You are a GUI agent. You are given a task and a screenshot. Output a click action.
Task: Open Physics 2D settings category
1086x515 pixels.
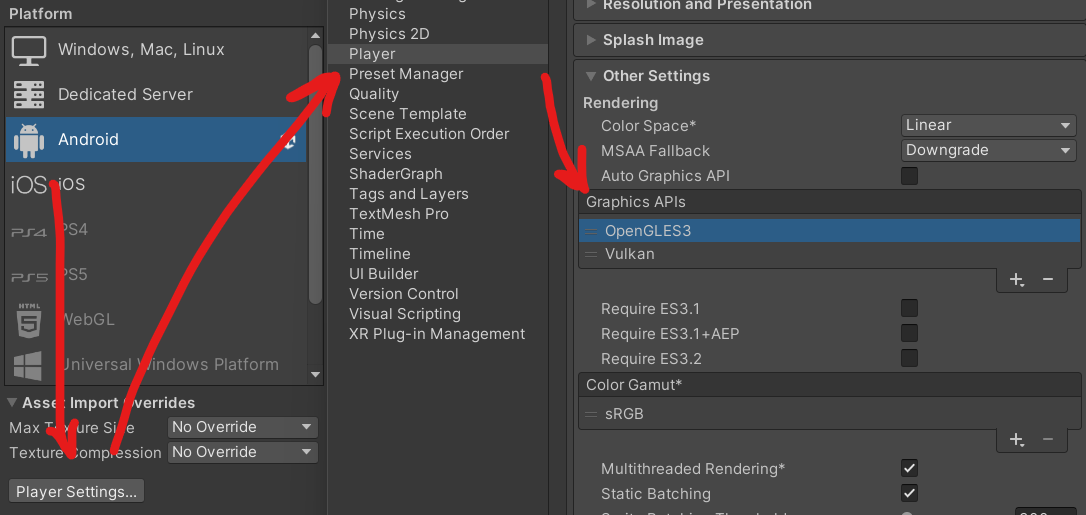(389, 34)
